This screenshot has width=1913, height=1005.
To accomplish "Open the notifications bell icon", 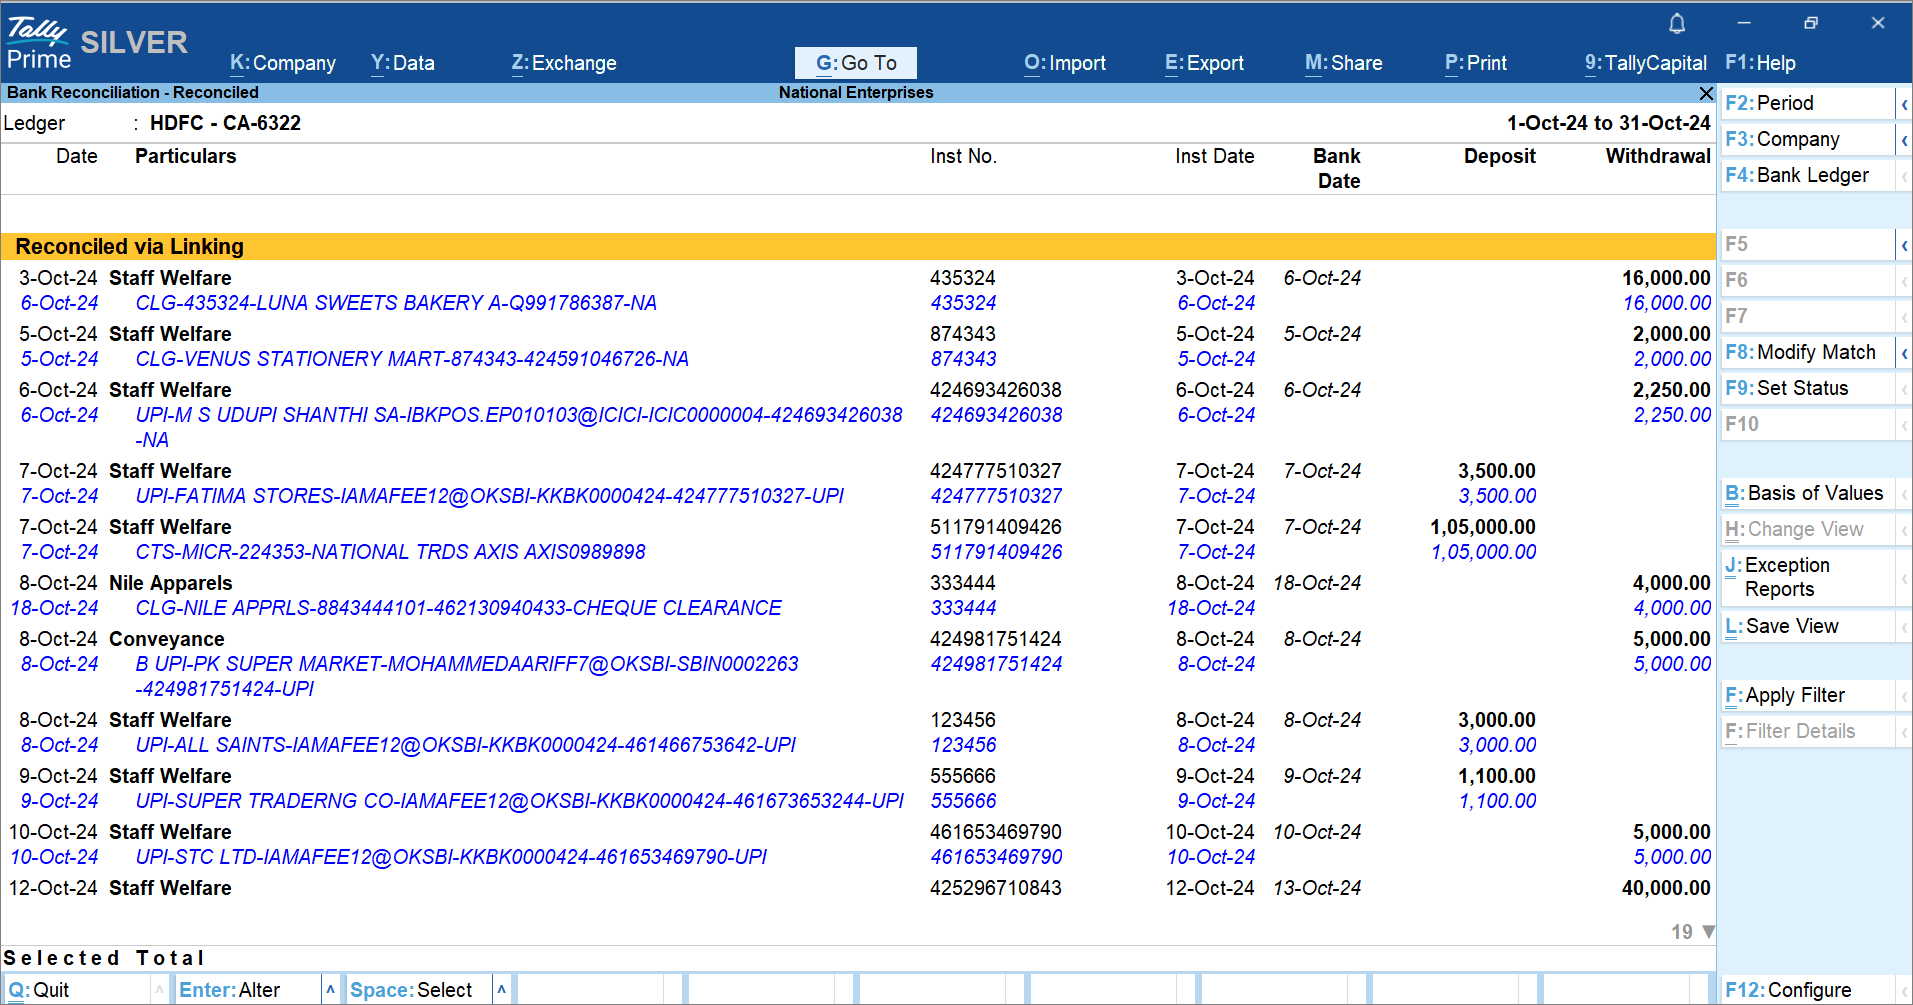I will (1677, 23).
